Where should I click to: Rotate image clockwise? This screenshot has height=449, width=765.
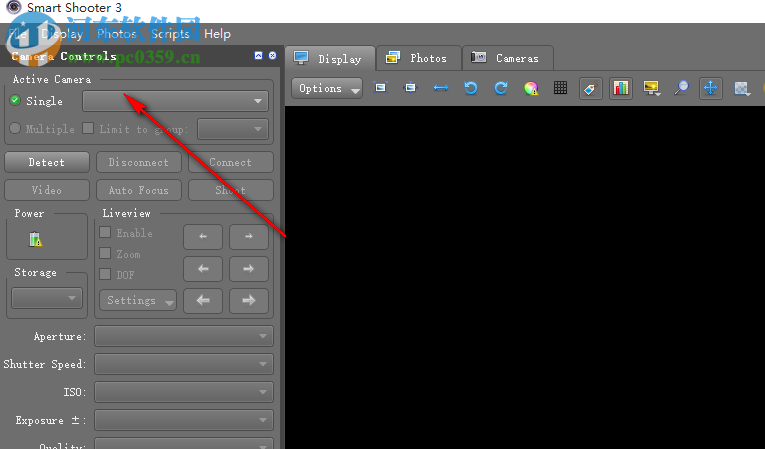(501, 88)
